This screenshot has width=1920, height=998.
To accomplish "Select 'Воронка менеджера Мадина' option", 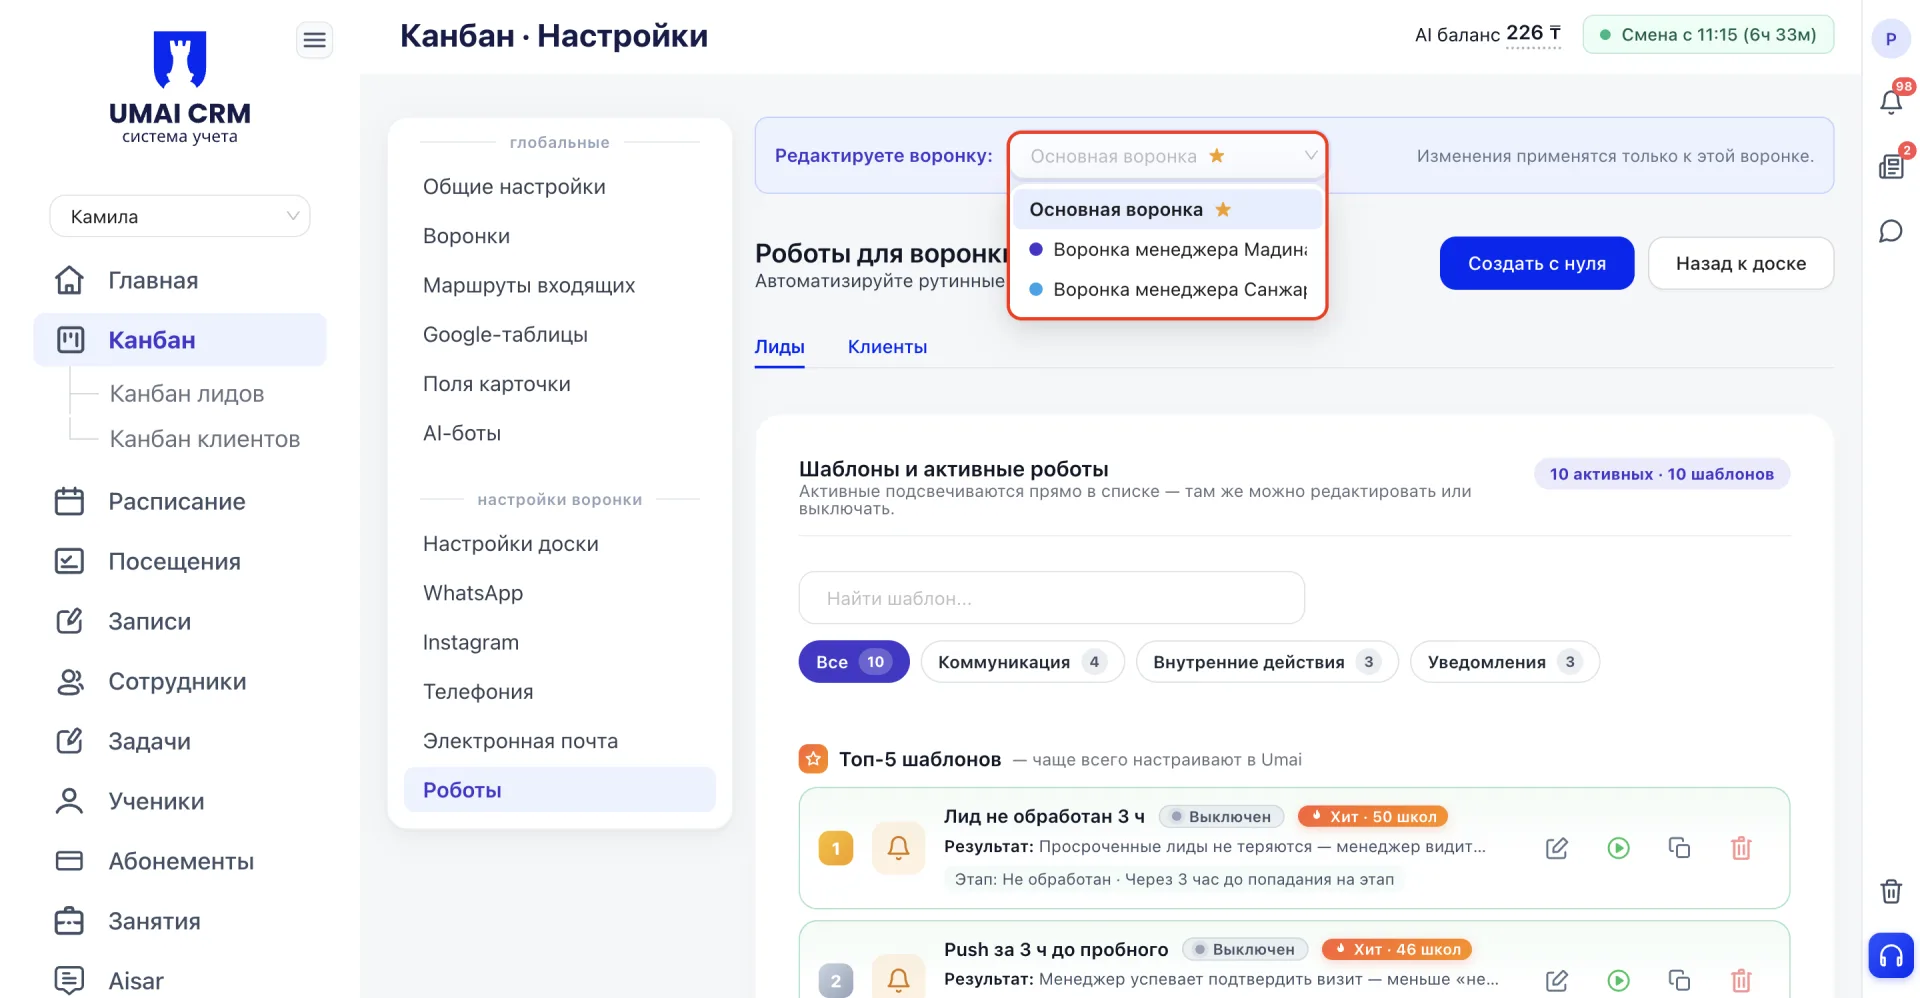I will pyautogui.click(x=1167, y=250).
